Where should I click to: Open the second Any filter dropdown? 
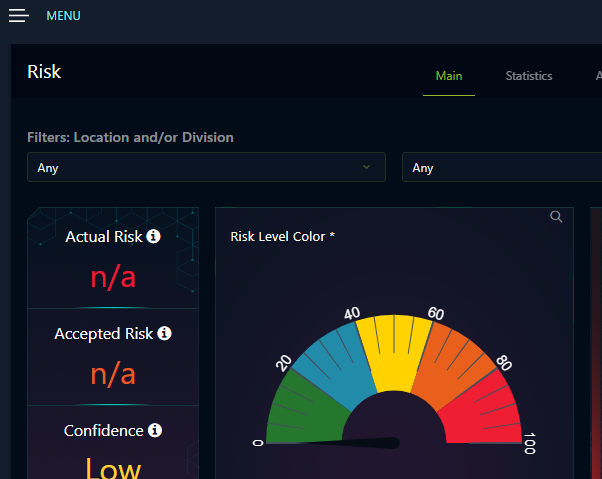tap(500, 167)
